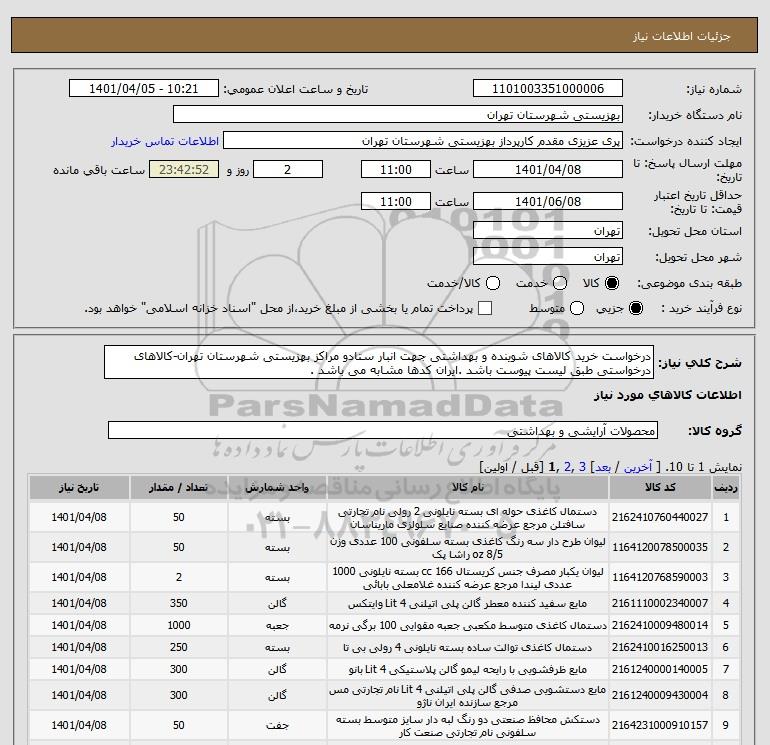Screen dimensions: 770x745
Task: Select the جزیی purchase type radio
Action: [x=635, y=308]
